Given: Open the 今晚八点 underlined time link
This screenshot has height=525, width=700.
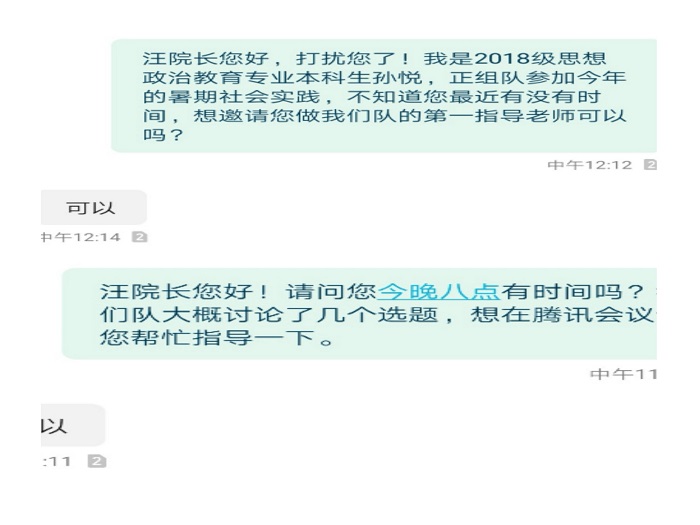Looking at the screenshot, I should (438, 292).
